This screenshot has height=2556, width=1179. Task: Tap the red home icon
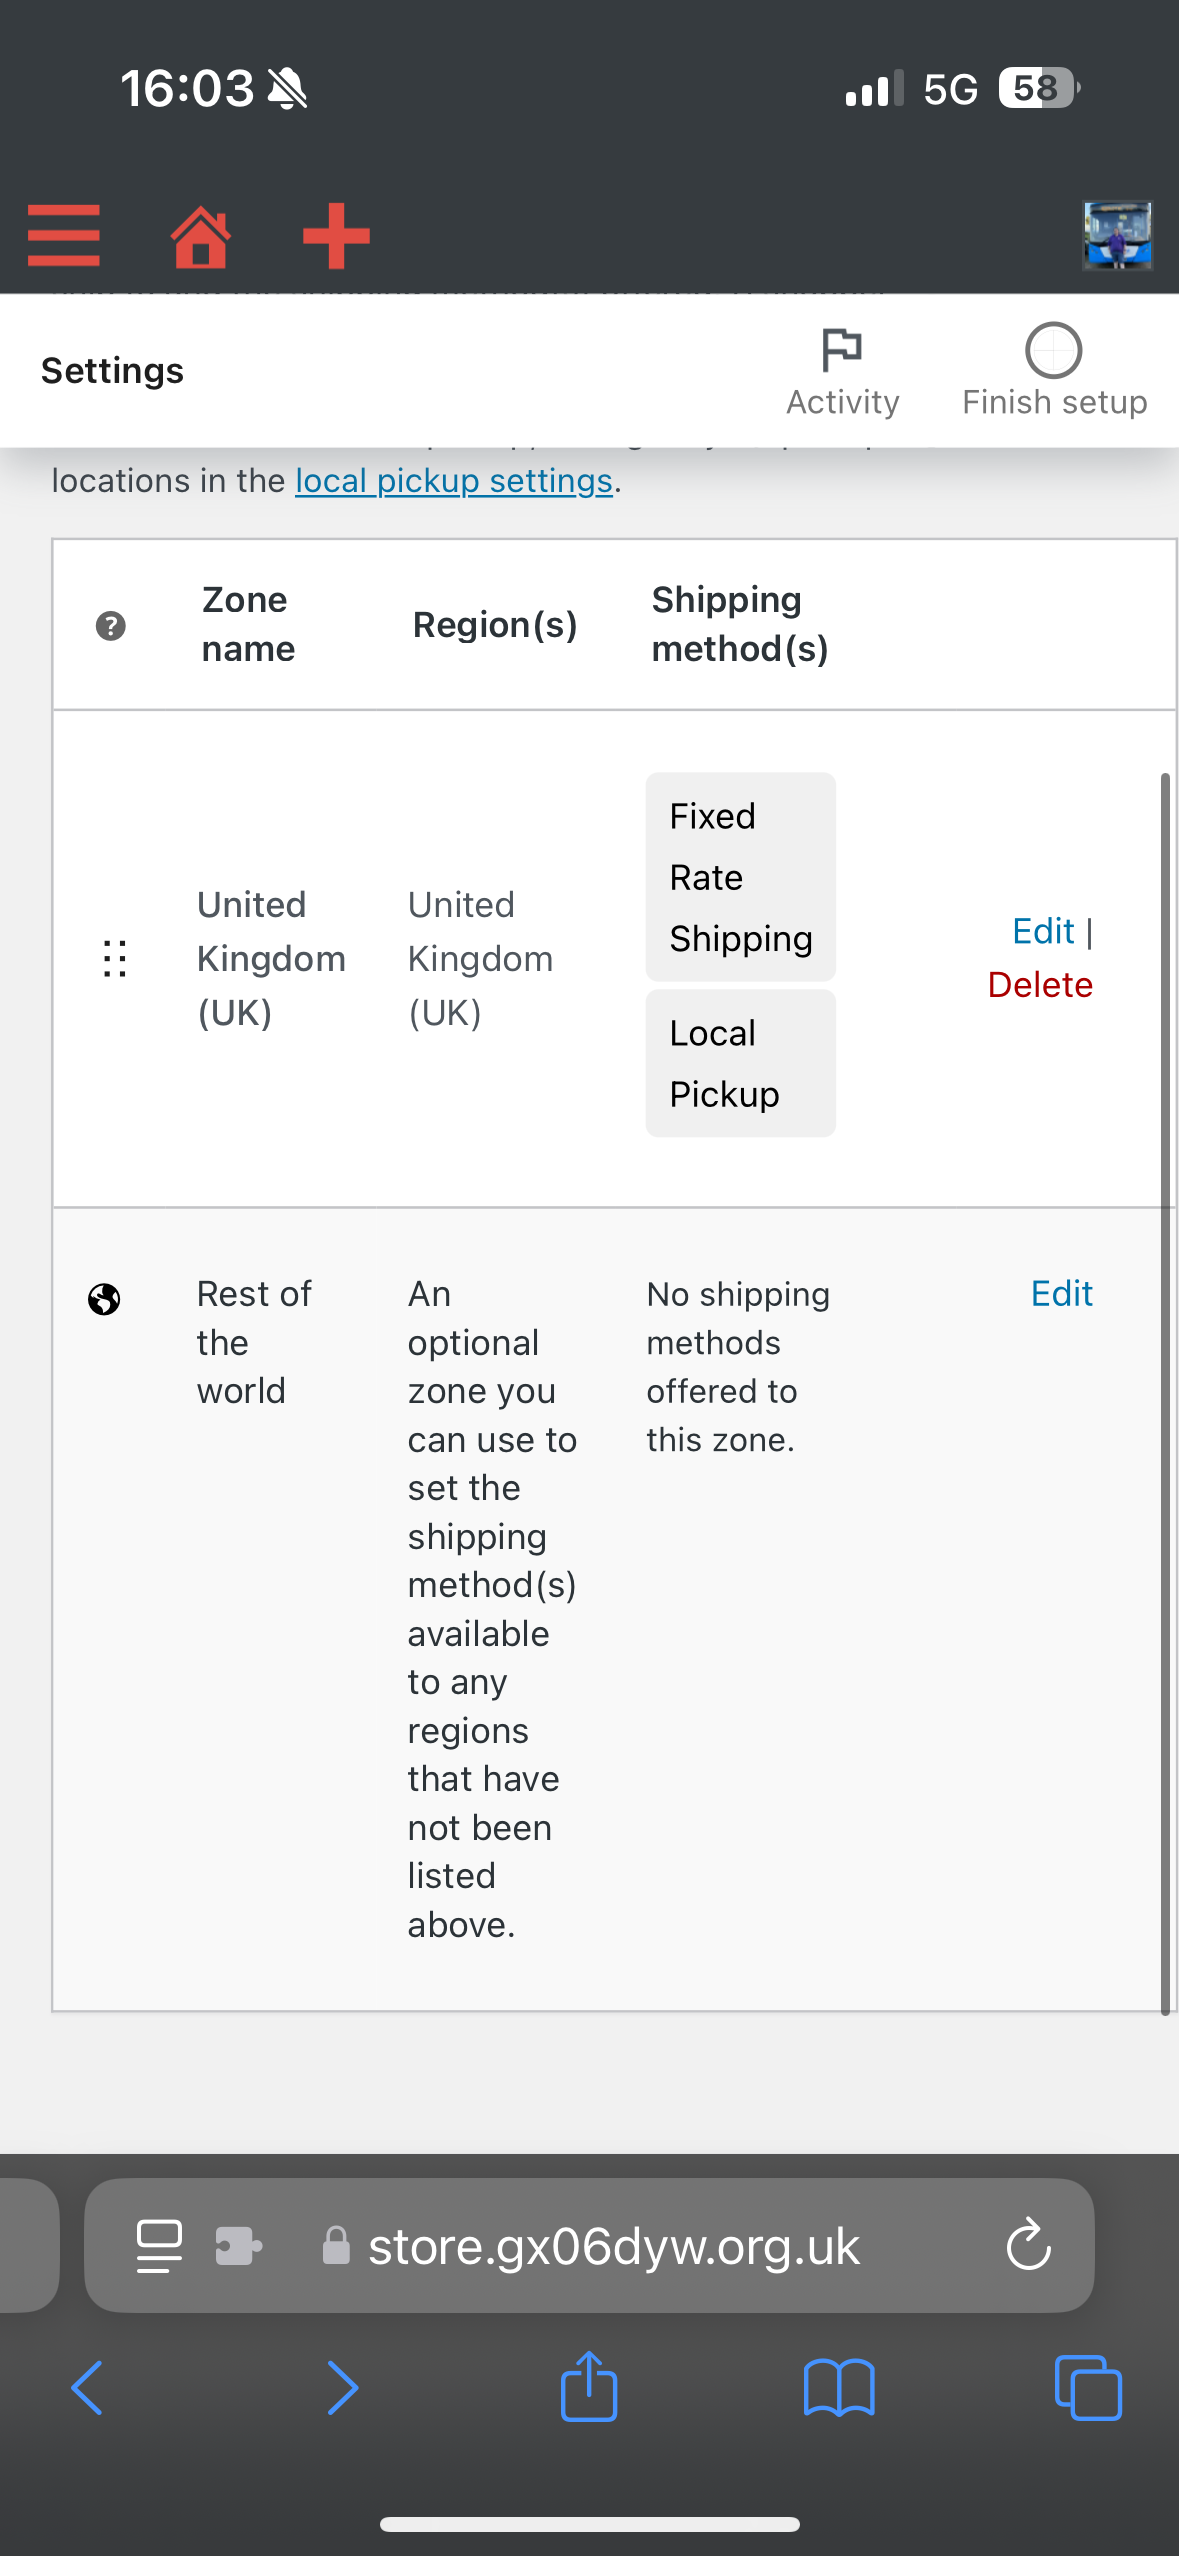201,237
